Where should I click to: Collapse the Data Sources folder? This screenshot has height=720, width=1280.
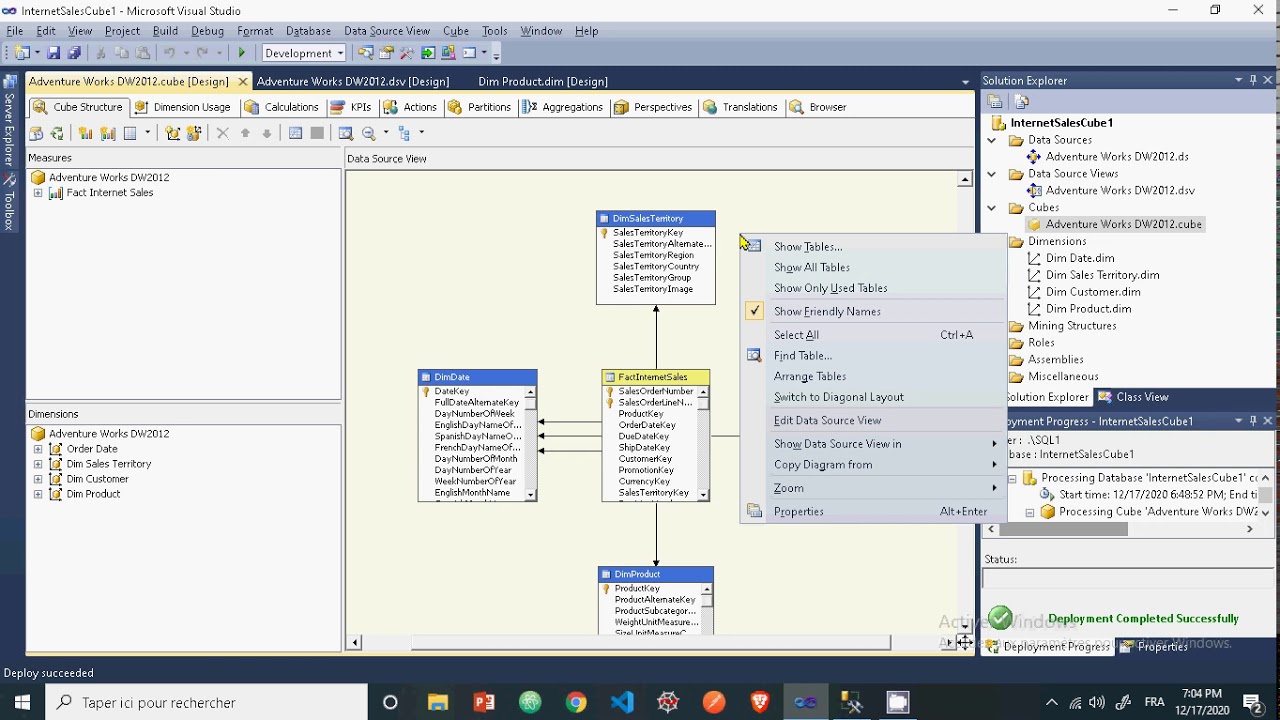(992, 140)
